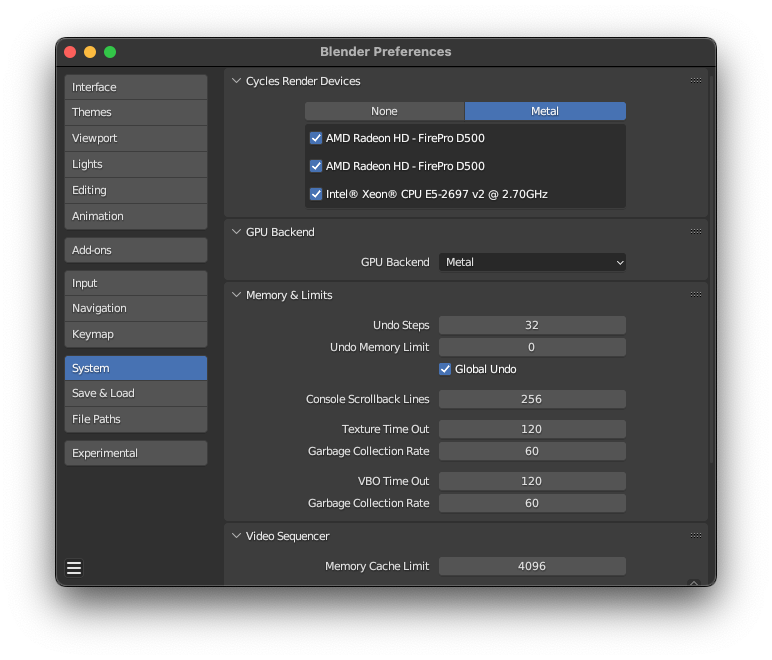
Task: Click the Undo Steps value field
Action: (x=532, y=325)
